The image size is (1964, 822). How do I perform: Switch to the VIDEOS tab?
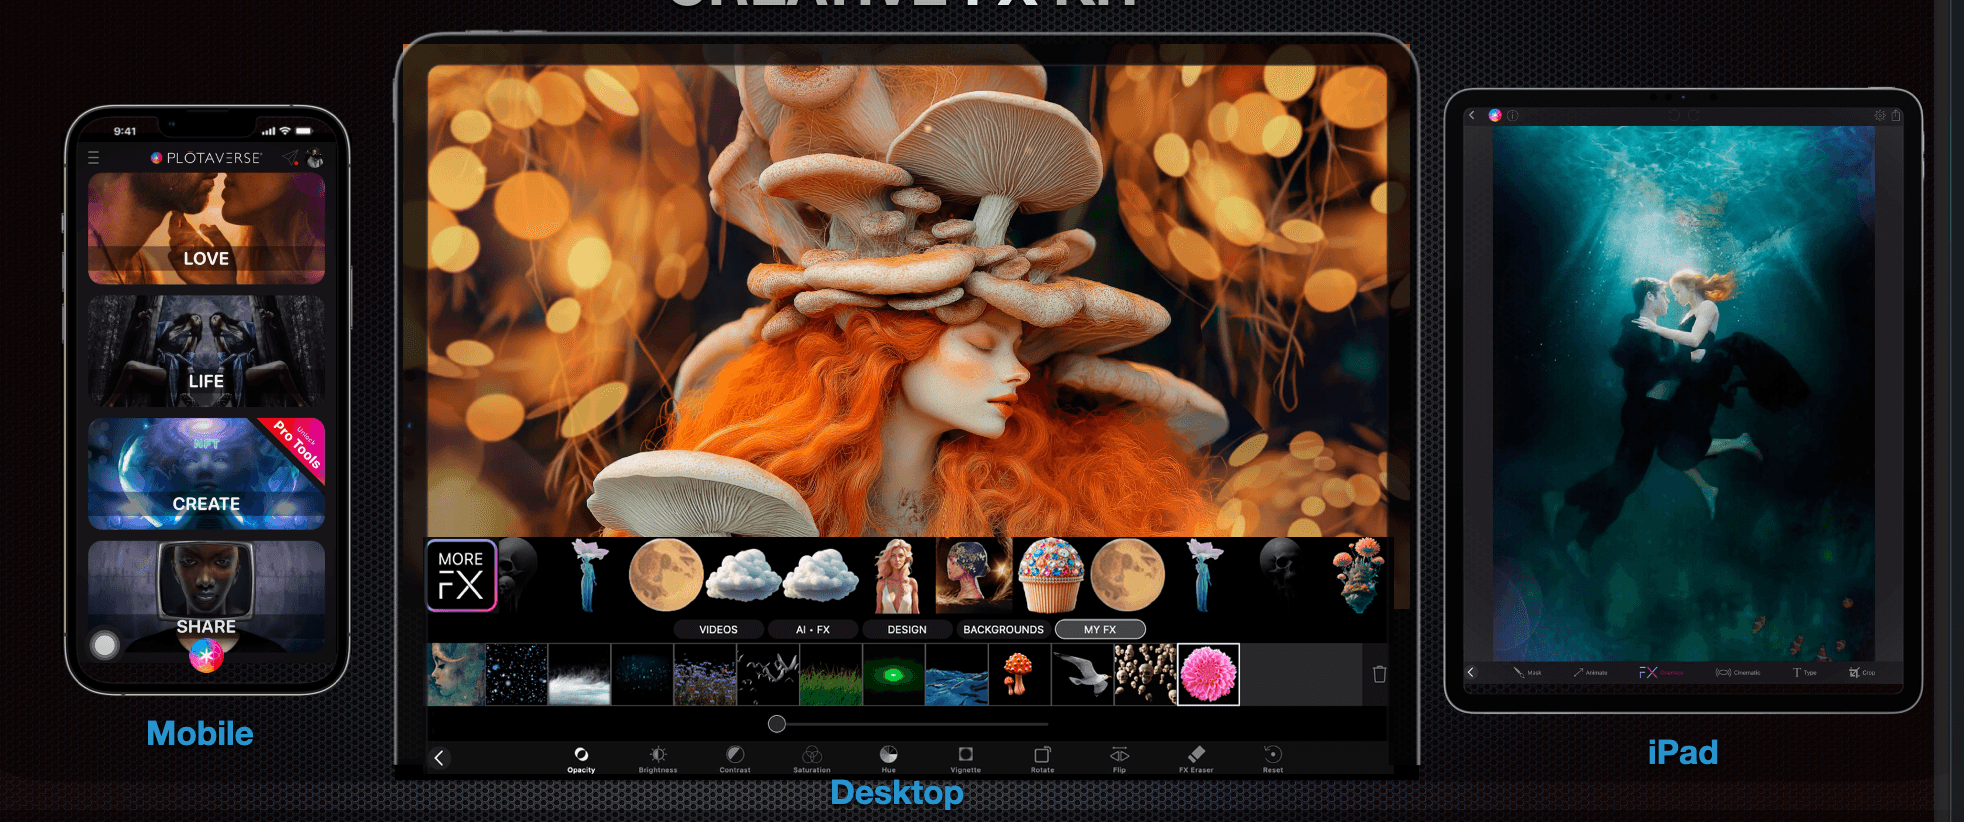718,629
